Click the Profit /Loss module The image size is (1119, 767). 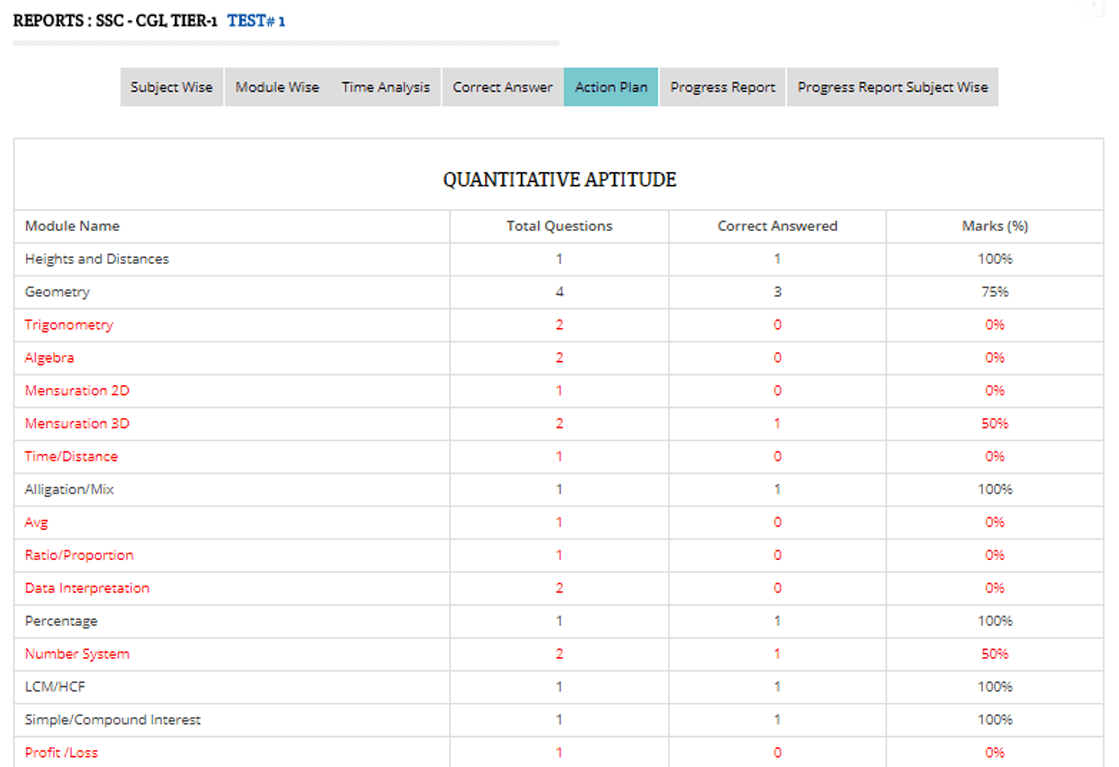[x=61, y=753]
